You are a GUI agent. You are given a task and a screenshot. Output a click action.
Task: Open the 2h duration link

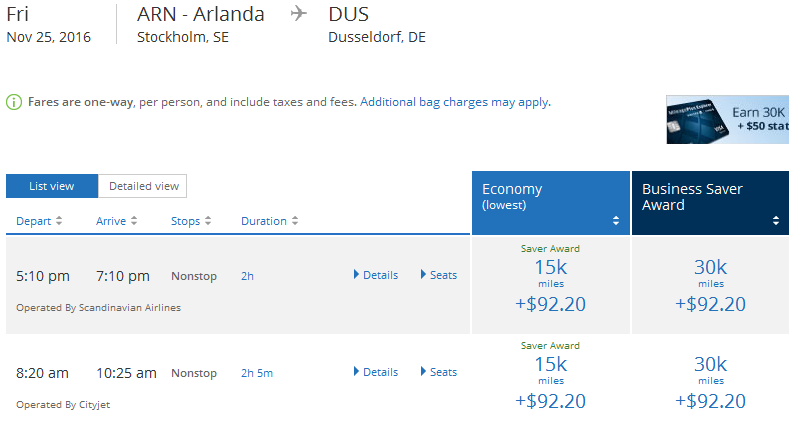(247, 276)
